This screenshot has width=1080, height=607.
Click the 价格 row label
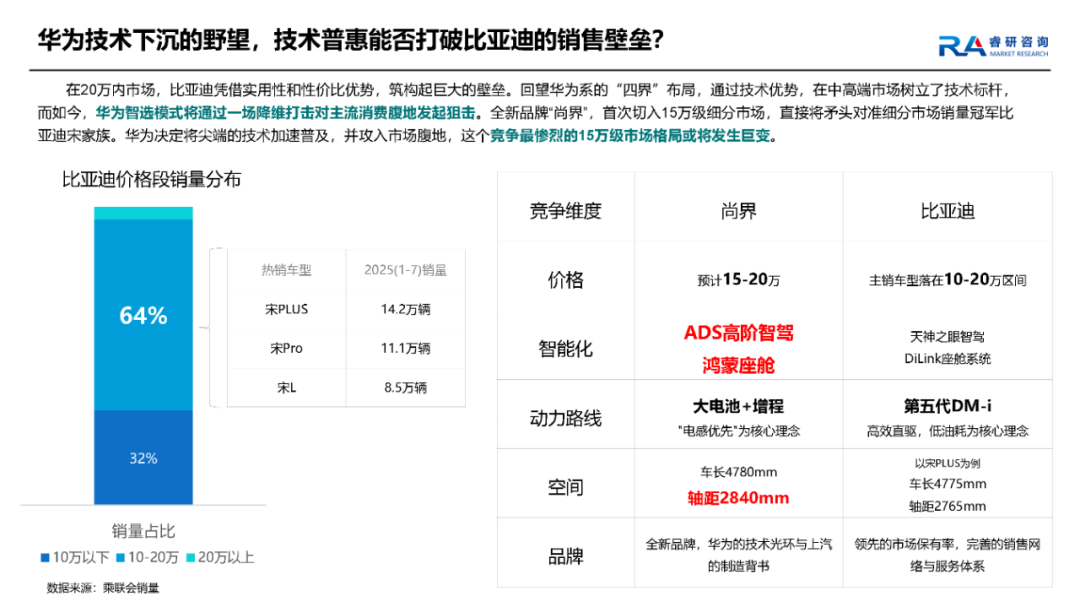click(x=565, y=280)
